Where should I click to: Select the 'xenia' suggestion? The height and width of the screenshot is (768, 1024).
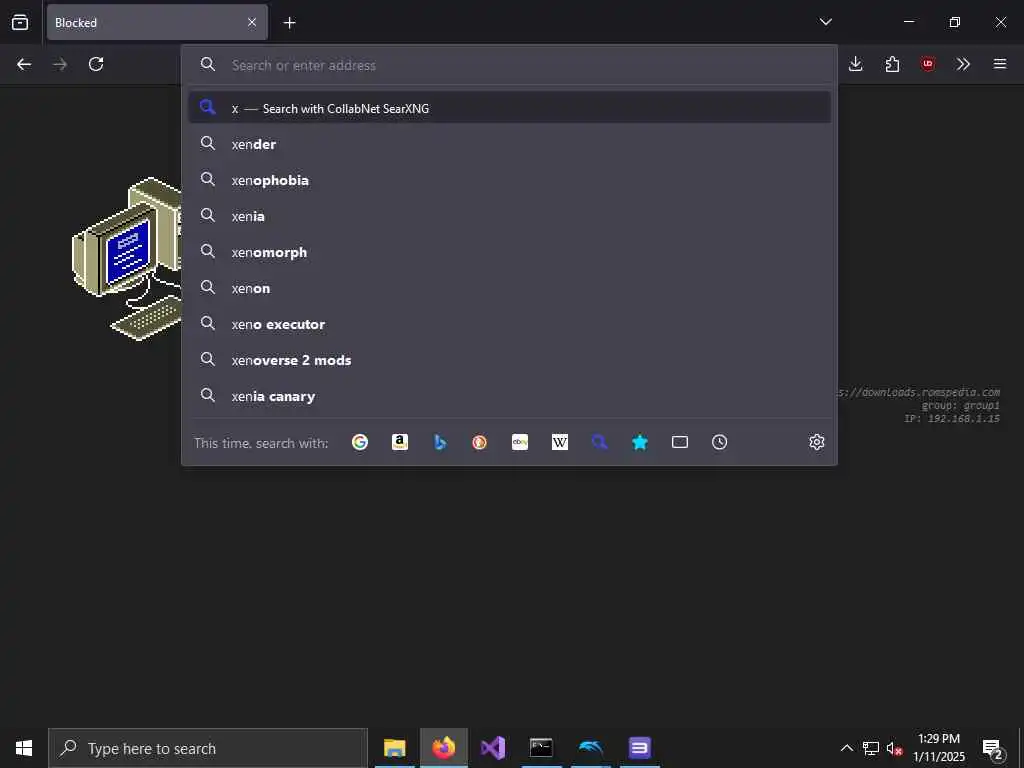coord(509,216)
